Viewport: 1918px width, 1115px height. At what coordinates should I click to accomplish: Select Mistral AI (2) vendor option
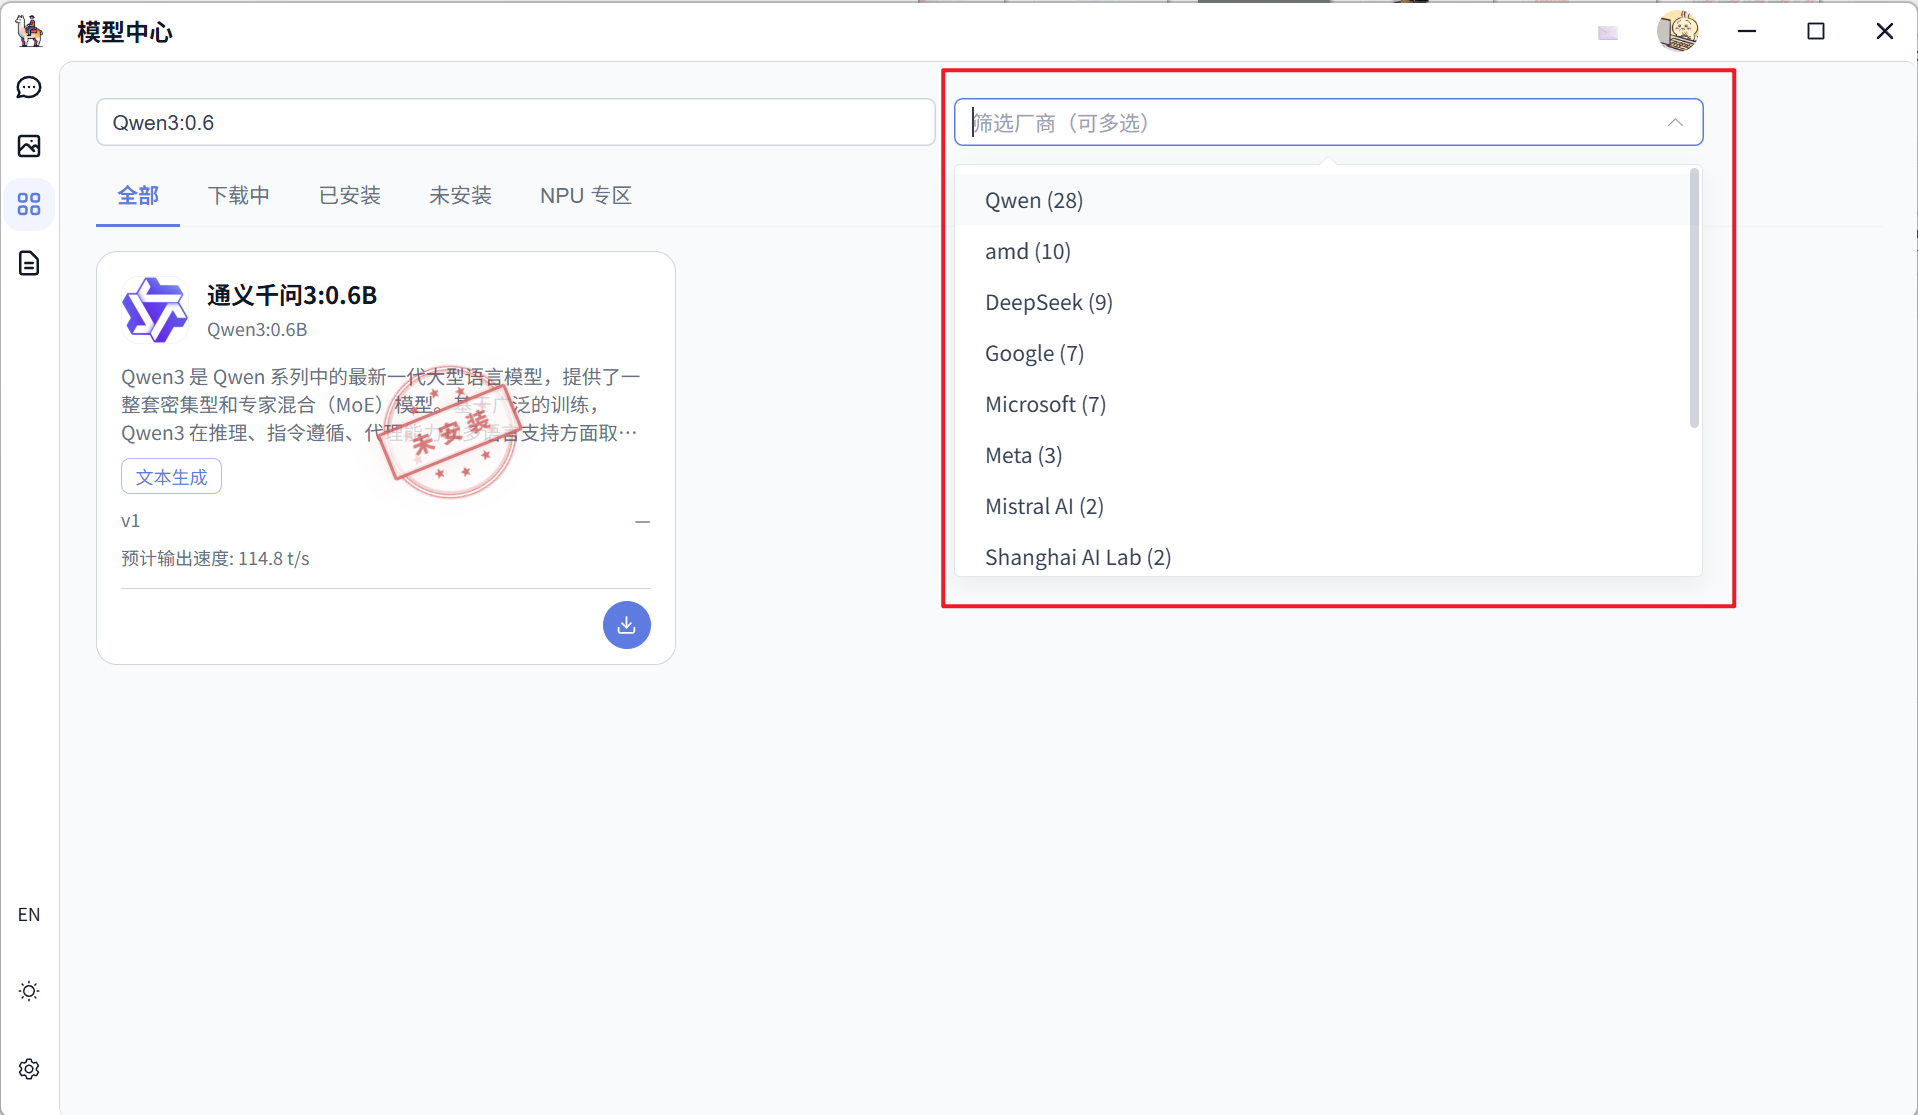click(1322, 506)
